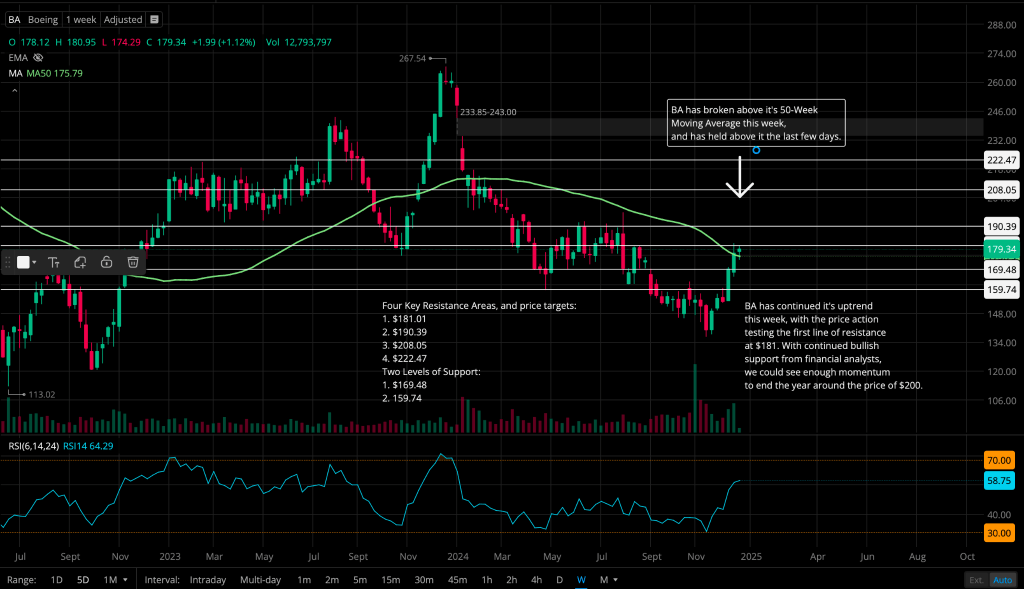Collapse the indicator legend chevron
The image size is (1024, 589).
(14, 91)
